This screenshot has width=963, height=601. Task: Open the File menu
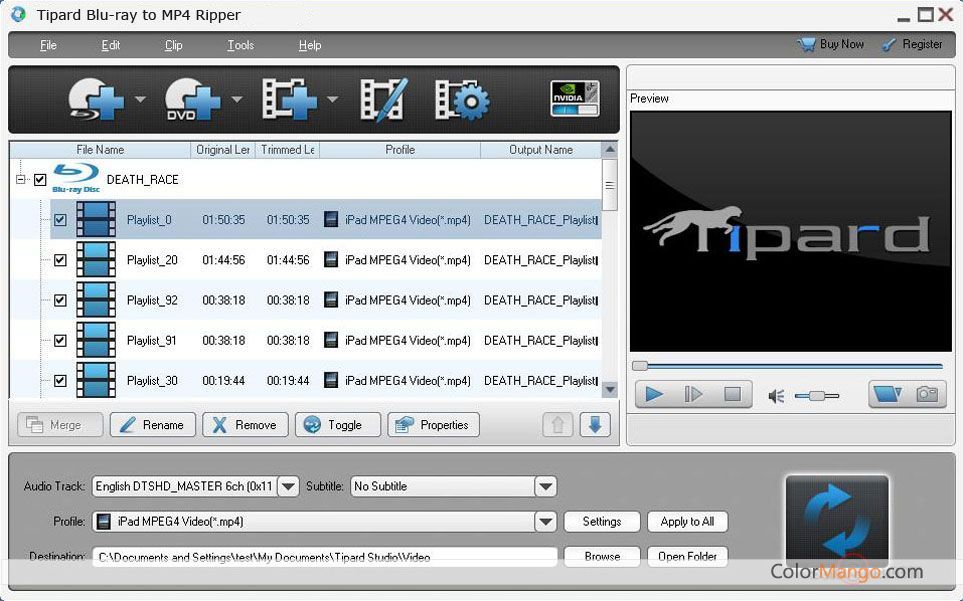pos(48,45)
